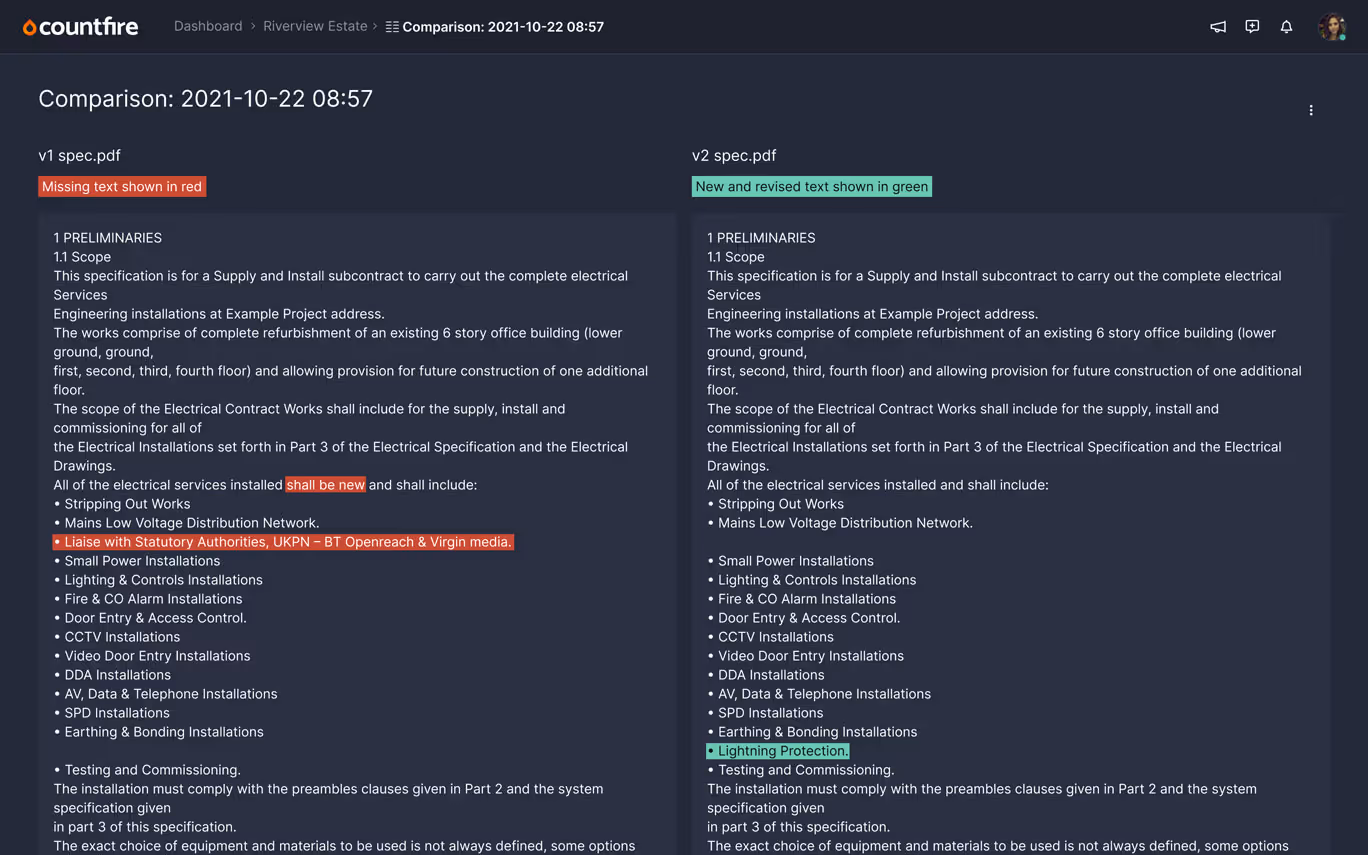
Task: Click the 'v2 spec.pdf' heading
Action: (734, 156)
